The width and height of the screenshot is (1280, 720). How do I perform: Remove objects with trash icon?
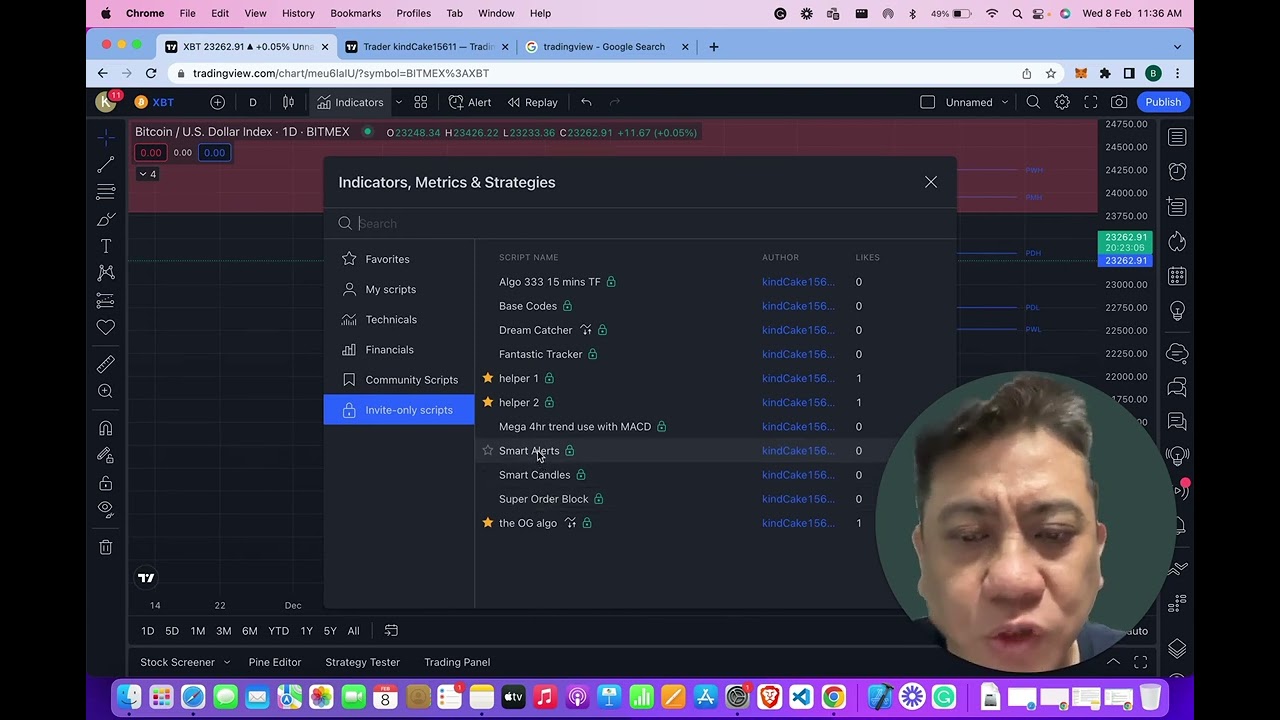[x=106, y=547]
